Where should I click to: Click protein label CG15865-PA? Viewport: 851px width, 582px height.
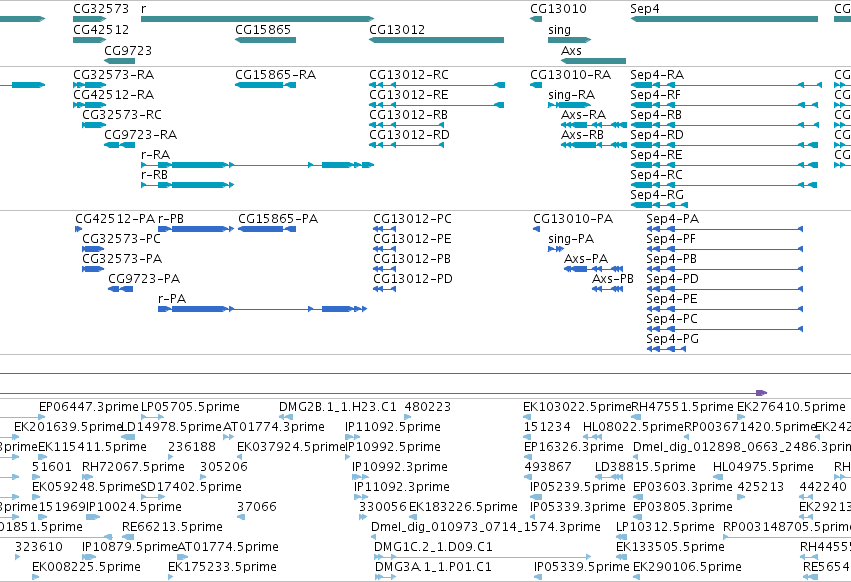278,219
